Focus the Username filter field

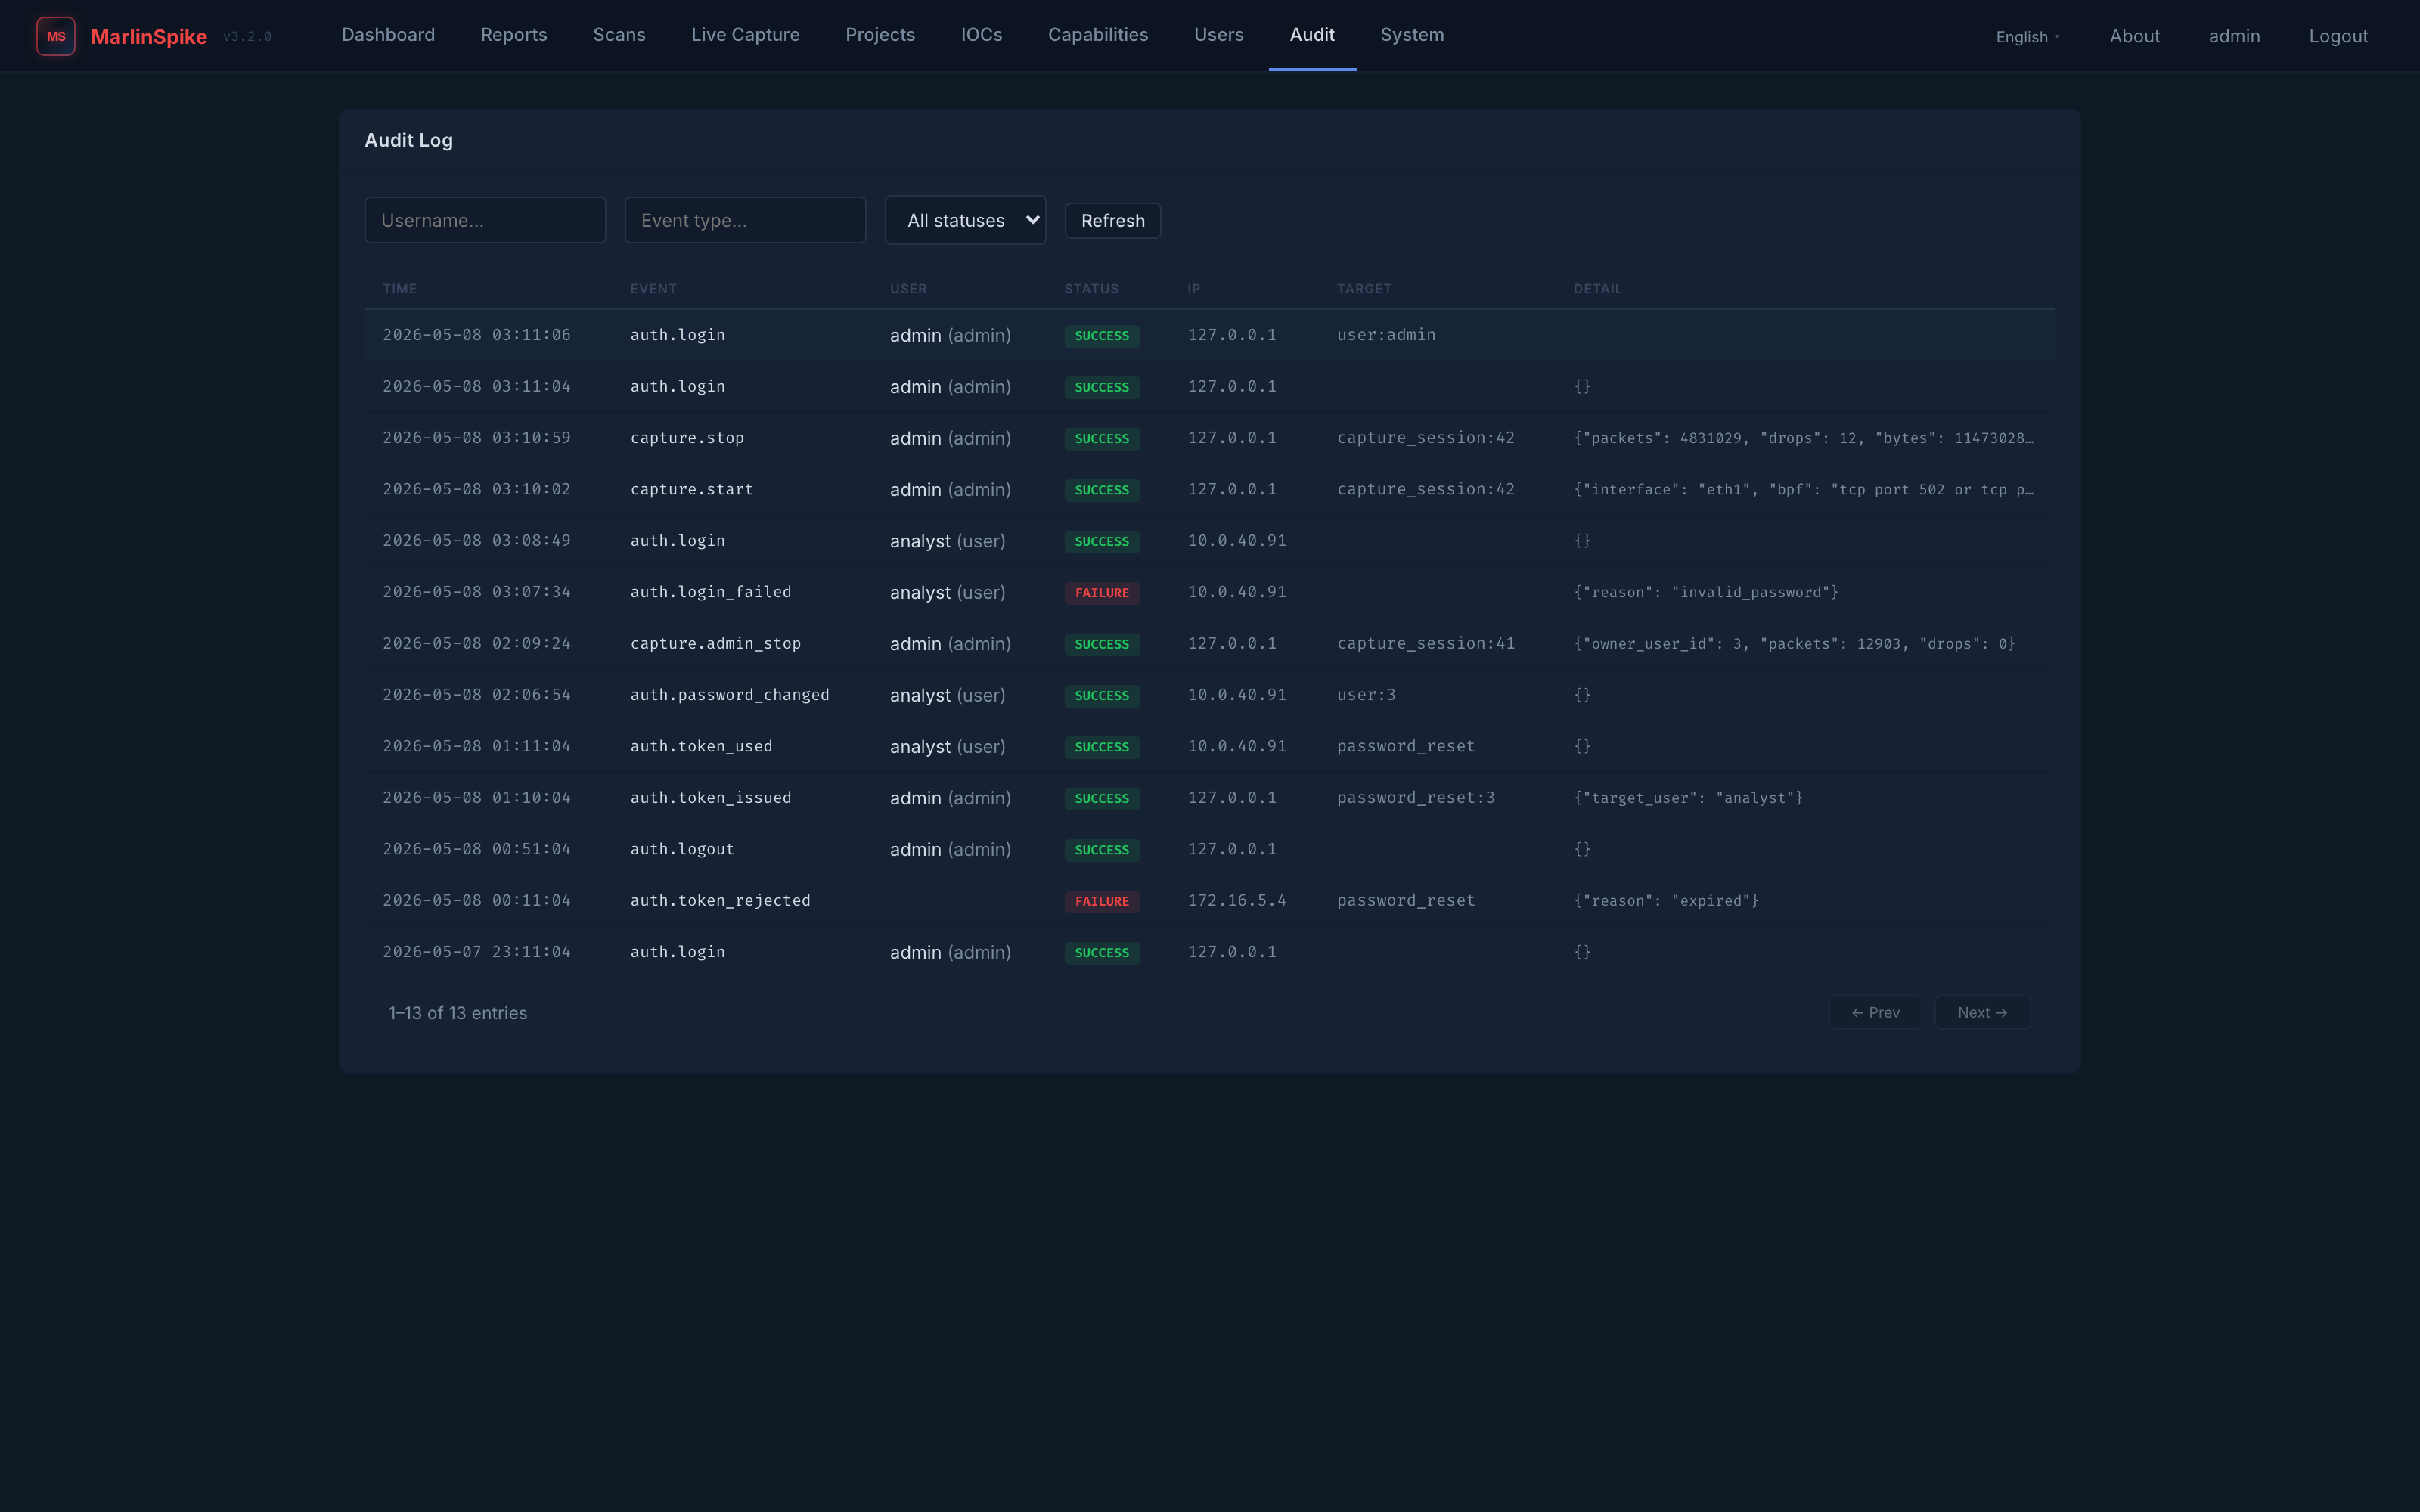coord(485,220)
